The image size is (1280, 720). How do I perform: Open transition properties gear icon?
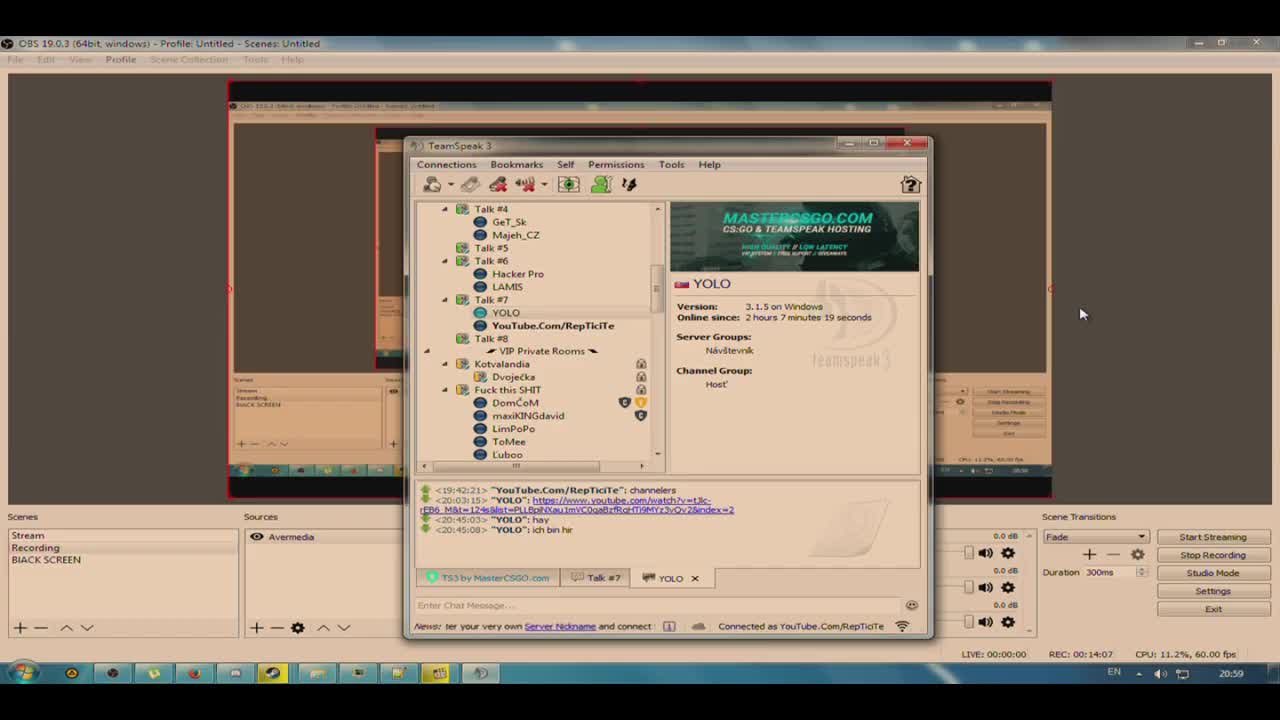click(x=1137, y=554)
